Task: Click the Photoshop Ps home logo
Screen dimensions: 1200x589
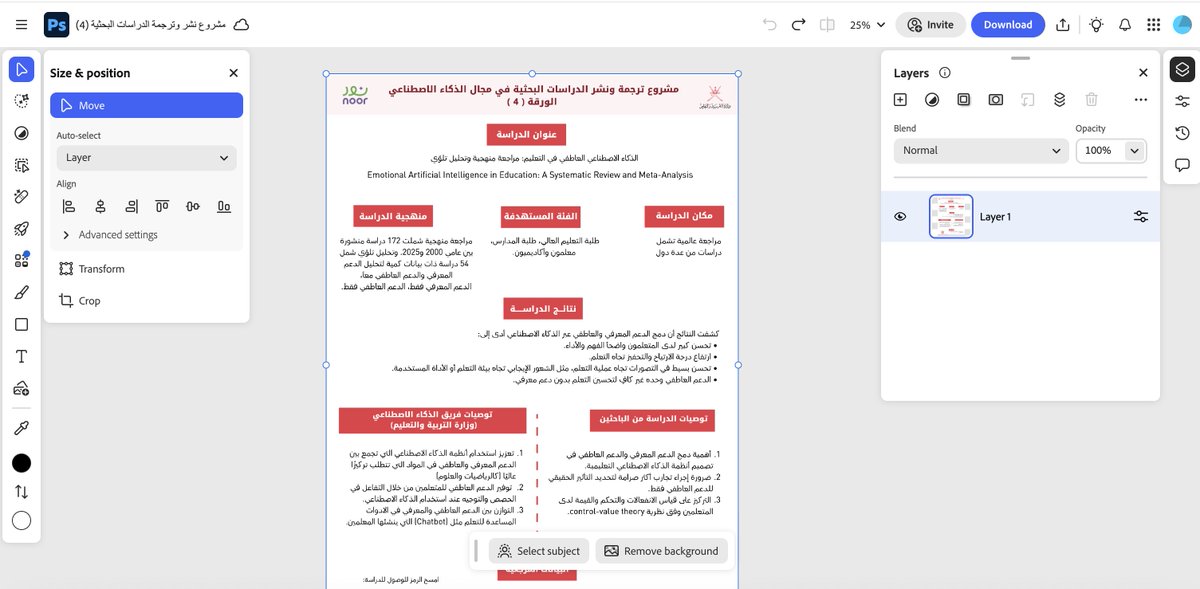Action: point(58,24)
